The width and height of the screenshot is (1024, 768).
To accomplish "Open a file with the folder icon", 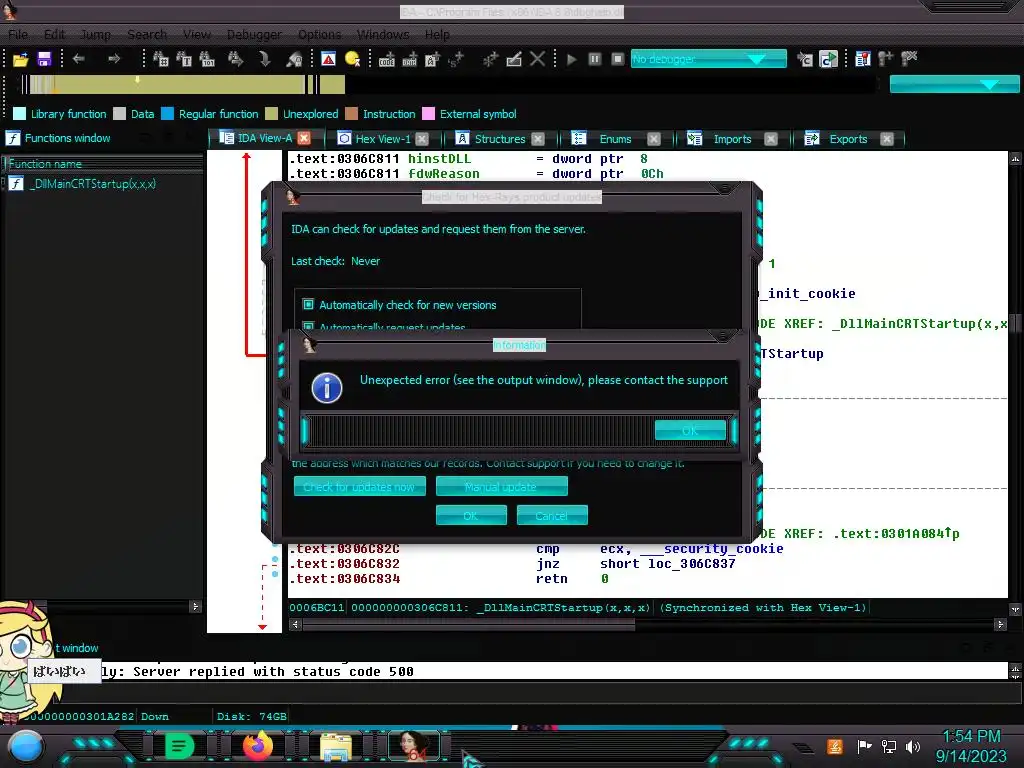I will tap(20, 59).
